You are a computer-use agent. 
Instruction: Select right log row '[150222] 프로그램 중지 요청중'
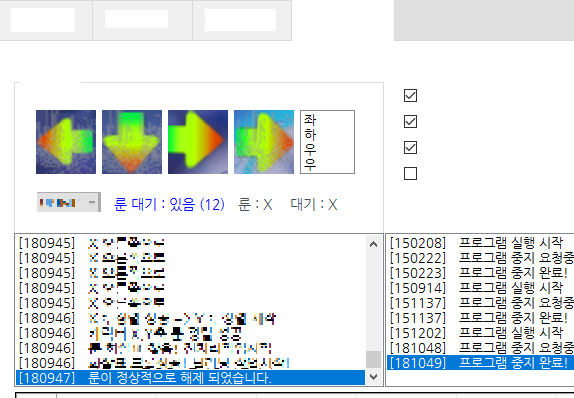click(480, 258)
